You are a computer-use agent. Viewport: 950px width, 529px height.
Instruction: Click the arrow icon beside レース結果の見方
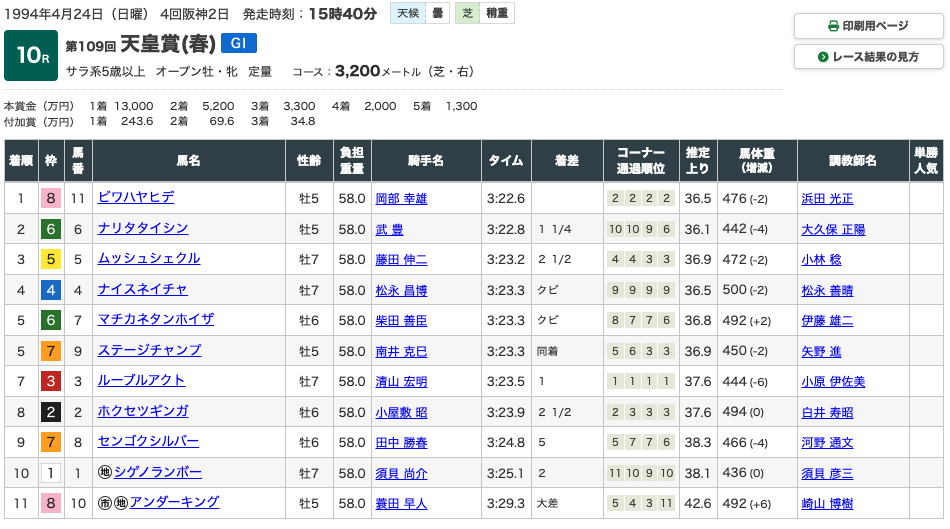click(823, 57)
